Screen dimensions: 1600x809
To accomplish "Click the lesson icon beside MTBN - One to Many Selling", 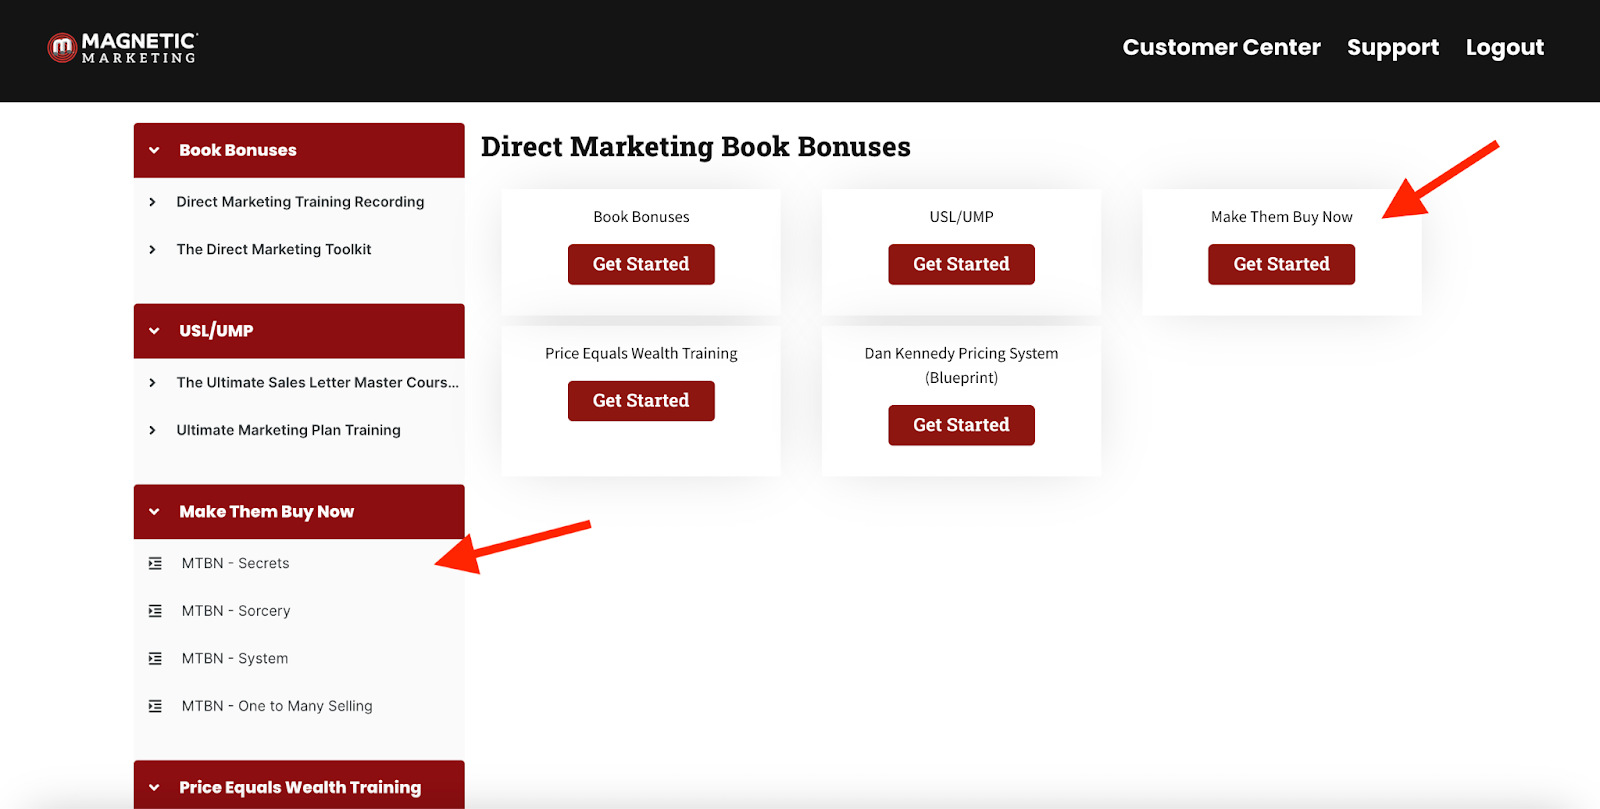I will tap(155, 706).
